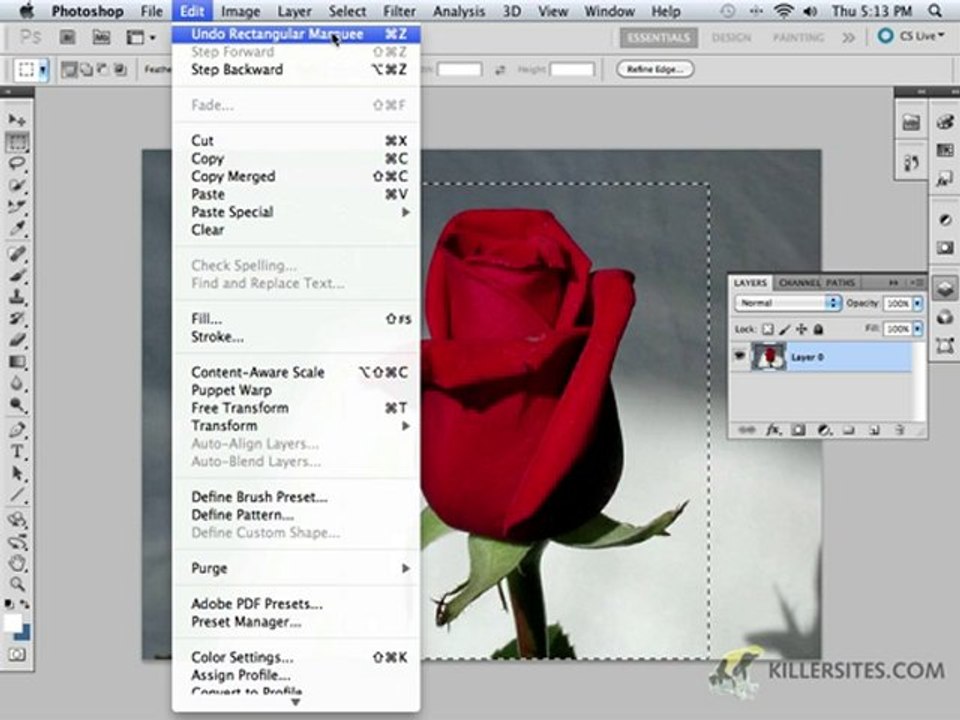Toggle visibility of Layer 0
The image size is (960, 720).
click(x=740, y=356)
